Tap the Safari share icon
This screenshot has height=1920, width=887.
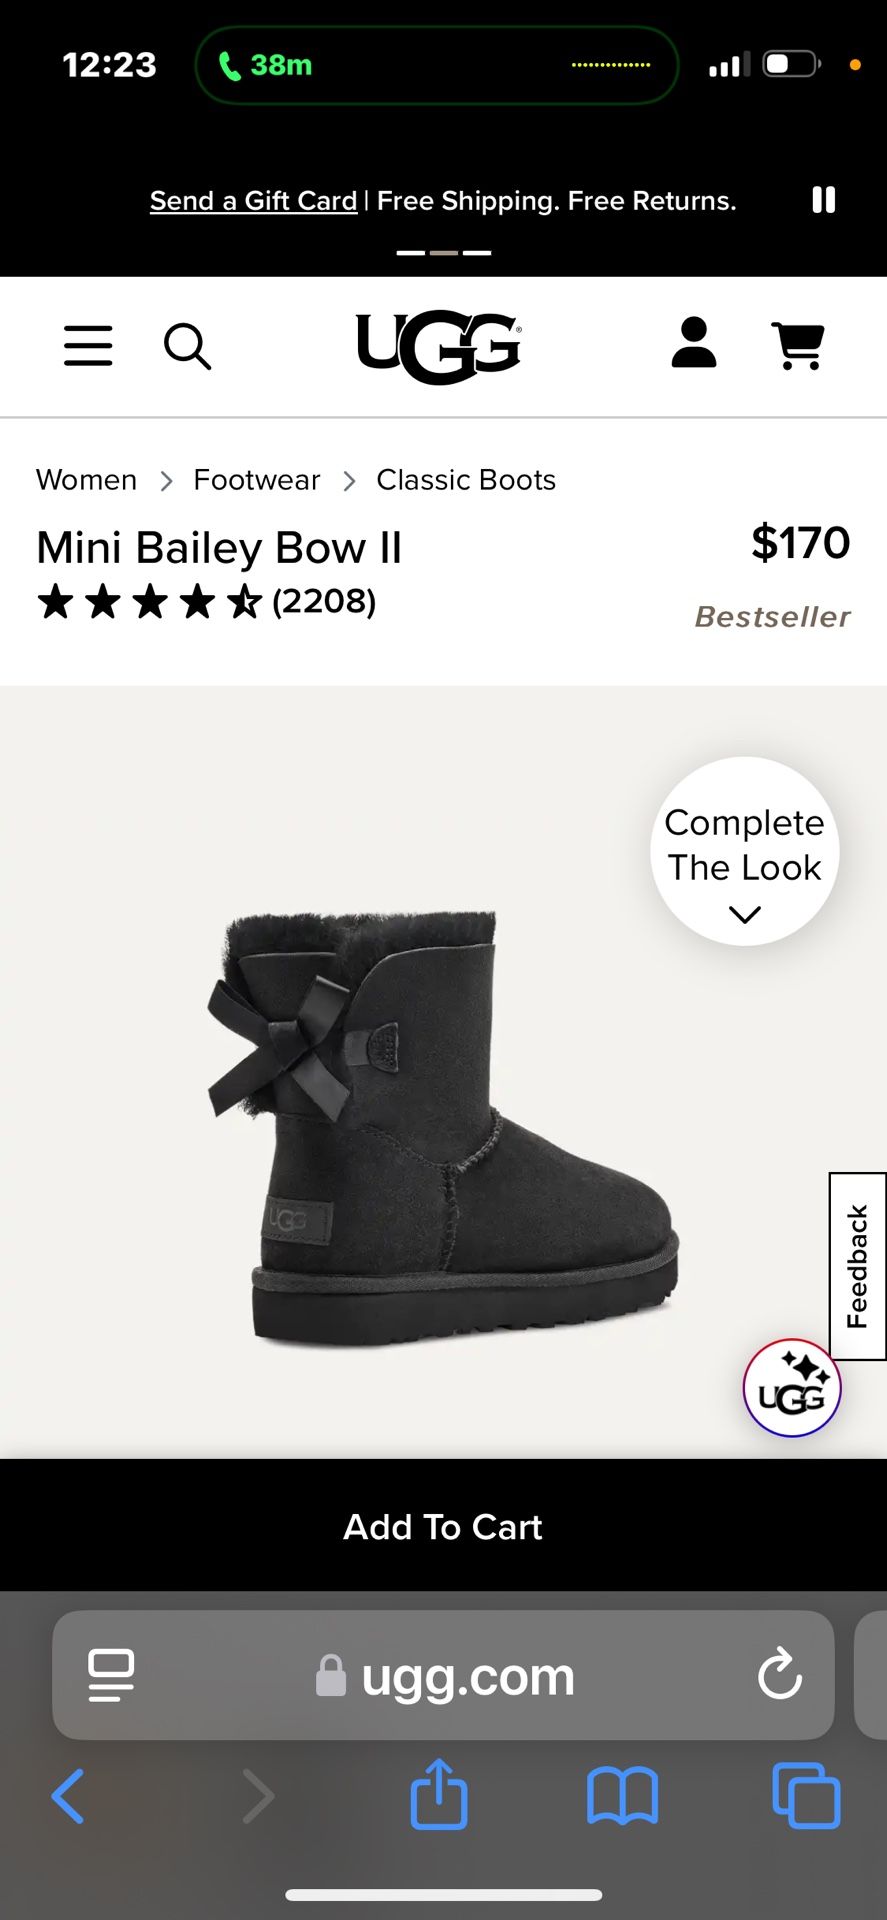(439, 1795)
